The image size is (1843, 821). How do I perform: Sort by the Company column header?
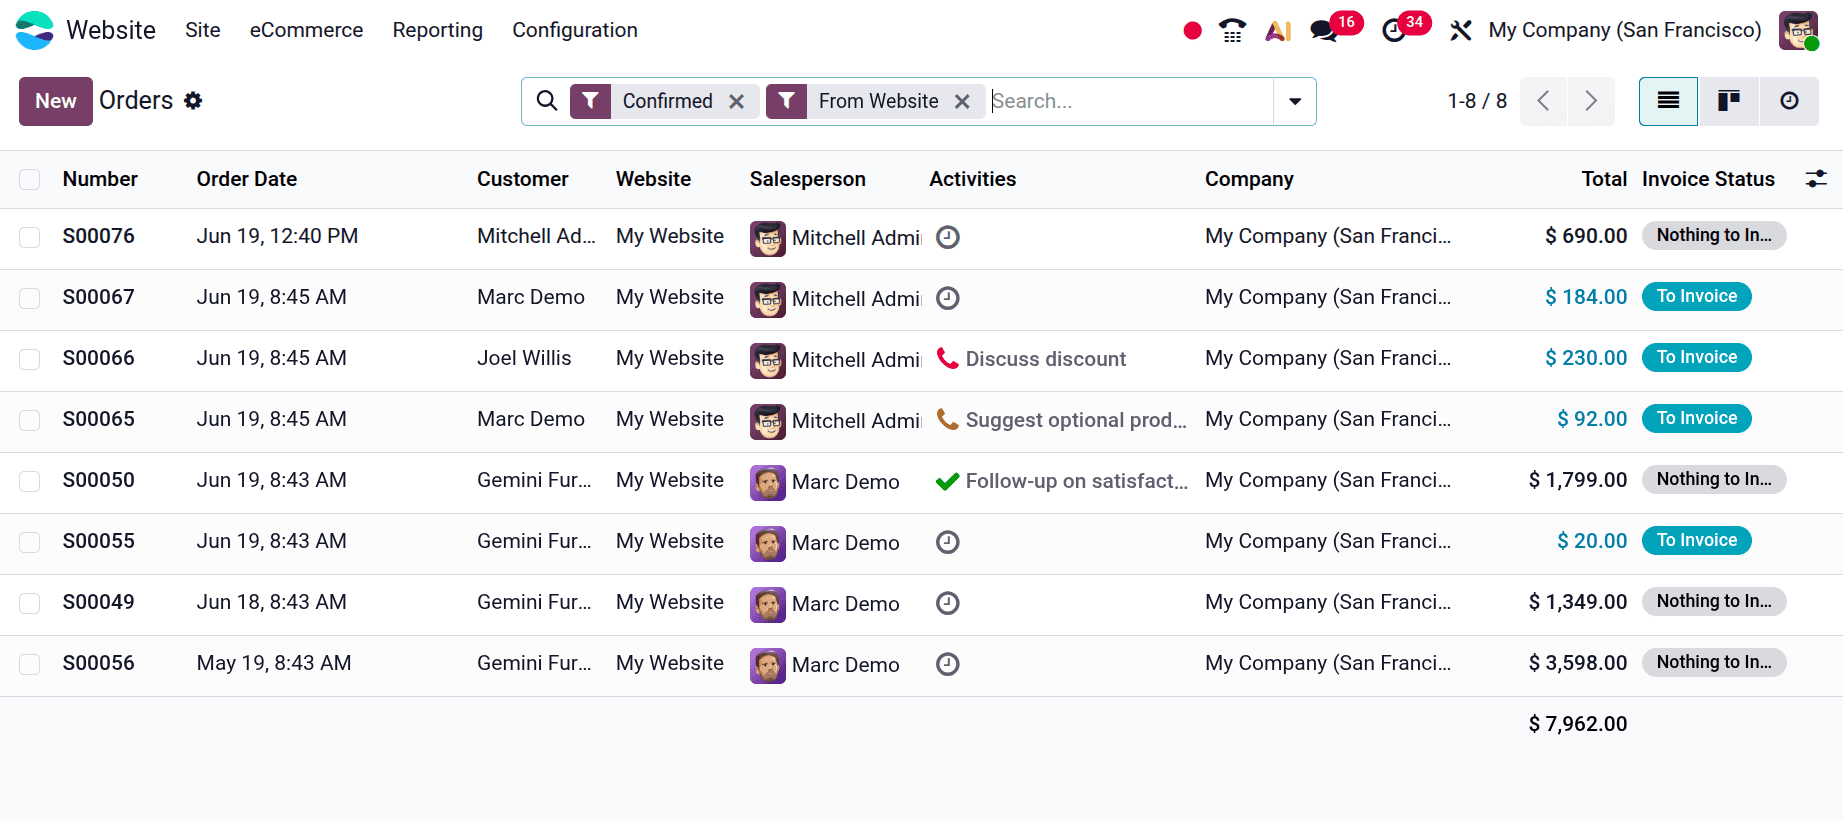coord(1249,179)
